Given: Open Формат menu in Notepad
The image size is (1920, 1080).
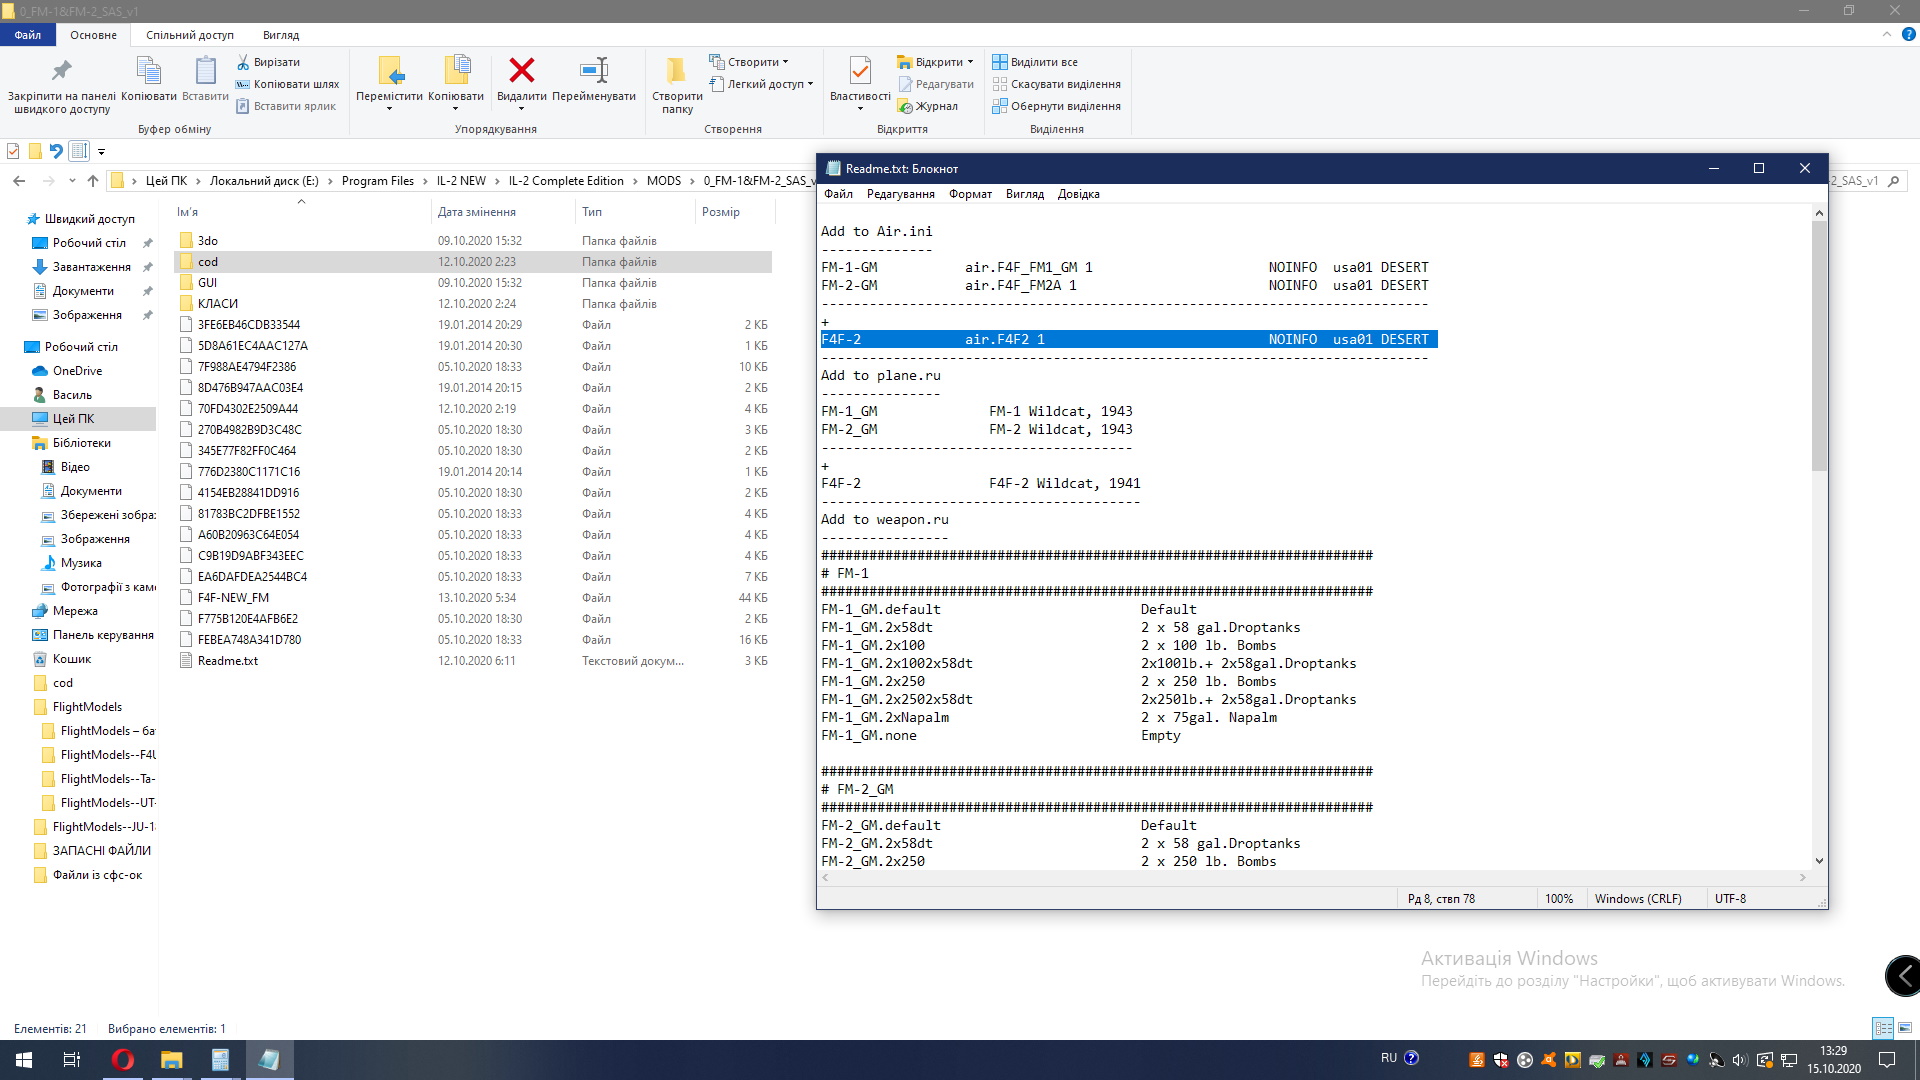Looking at the screenshot, I should [x=969, y=194].
